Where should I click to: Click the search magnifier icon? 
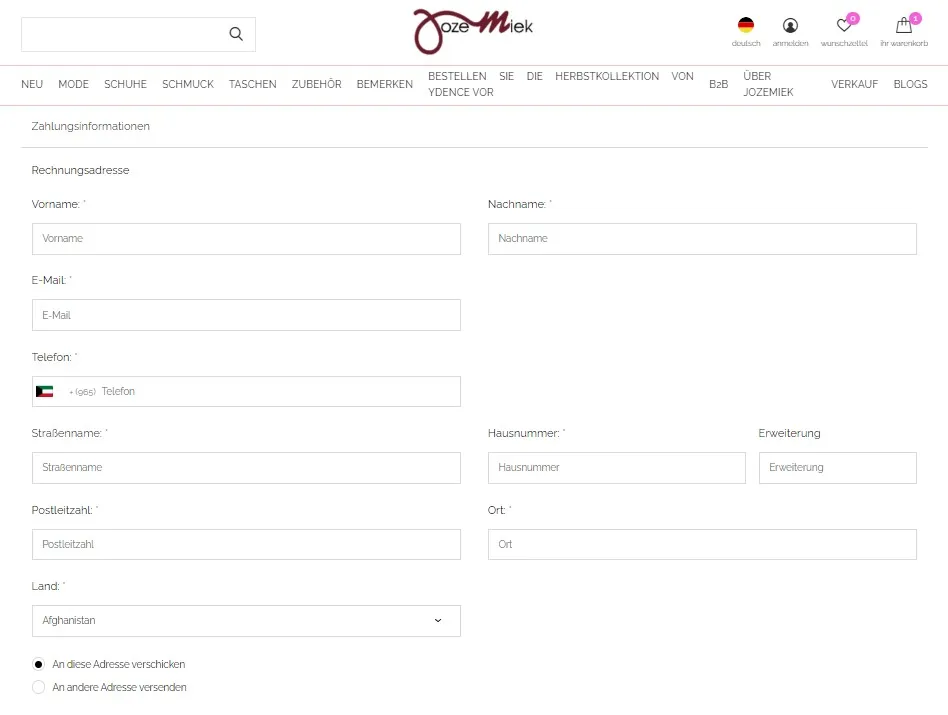[x=236, y=34]
